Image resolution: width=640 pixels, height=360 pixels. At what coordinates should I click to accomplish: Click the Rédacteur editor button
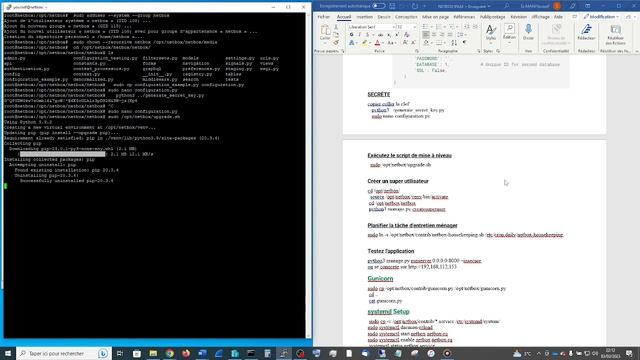(x=586, y=33)
